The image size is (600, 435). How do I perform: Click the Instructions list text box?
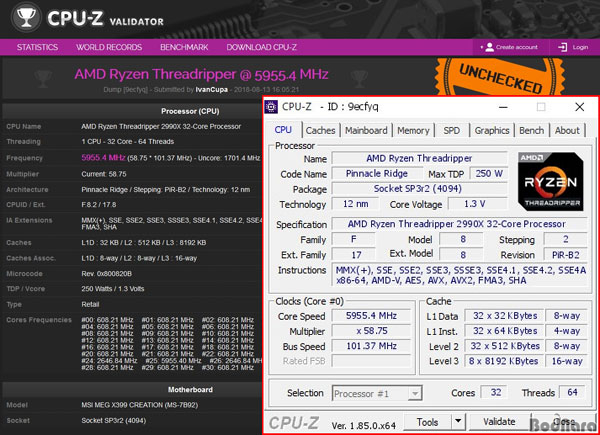tap(459, 275)
